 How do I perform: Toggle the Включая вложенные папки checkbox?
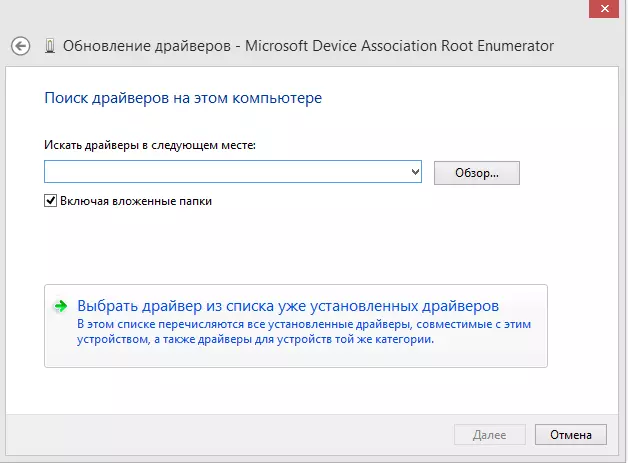coord(51,201)
